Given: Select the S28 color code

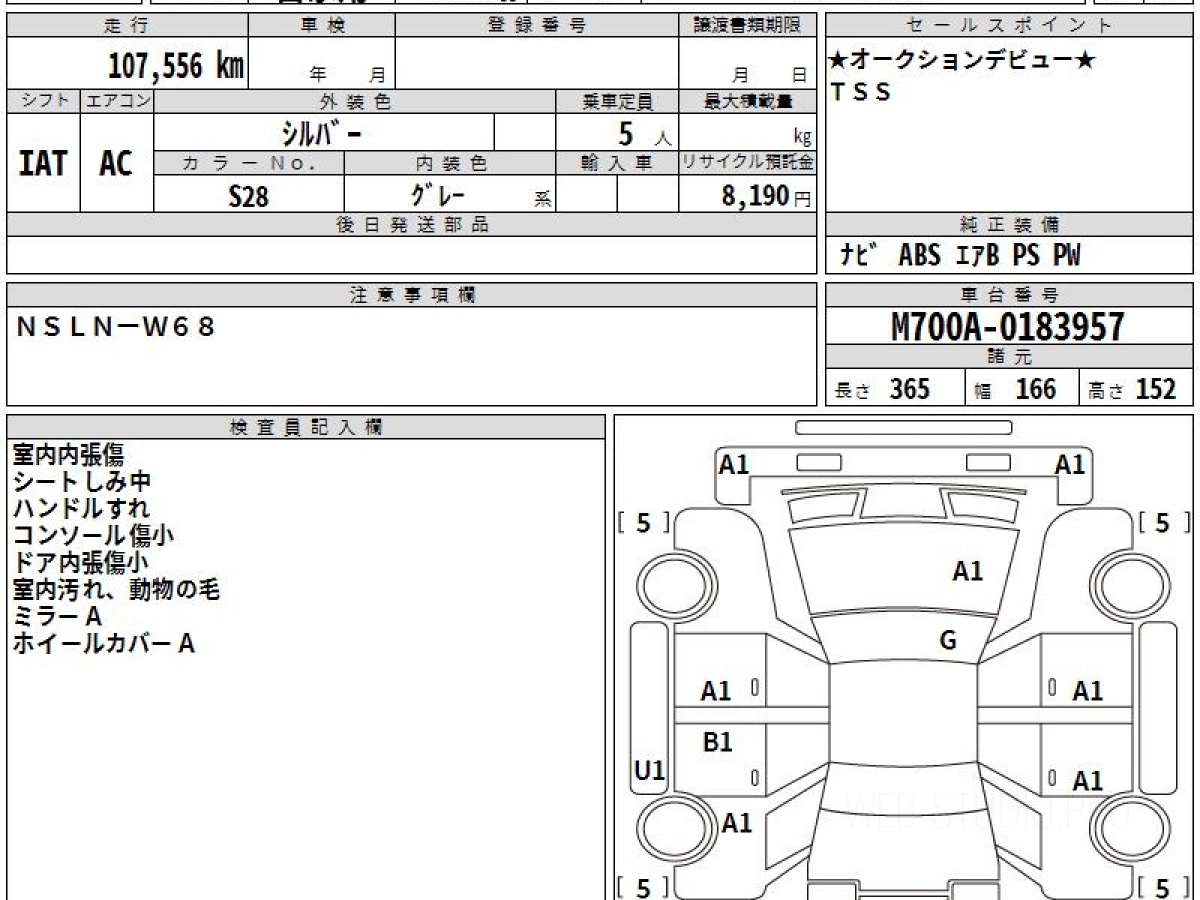Looking at the screenshot, I should [x=249, y=196].
